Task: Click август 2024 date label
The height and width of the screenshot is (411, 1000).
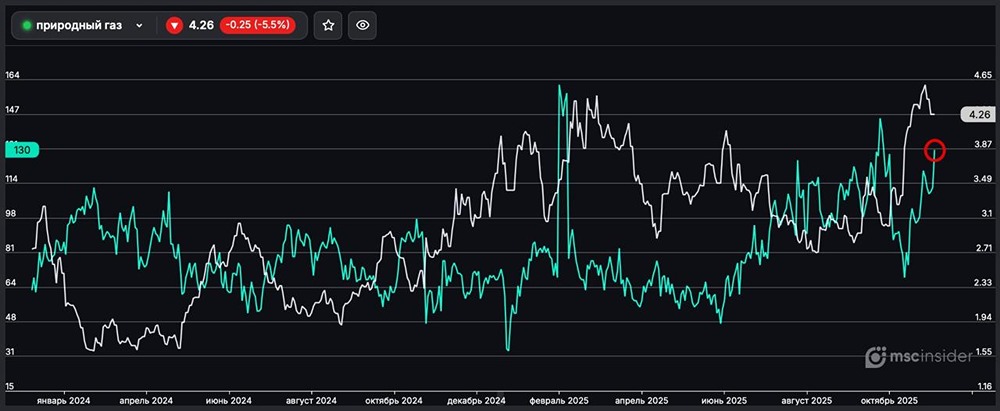Action: (311, 400)
